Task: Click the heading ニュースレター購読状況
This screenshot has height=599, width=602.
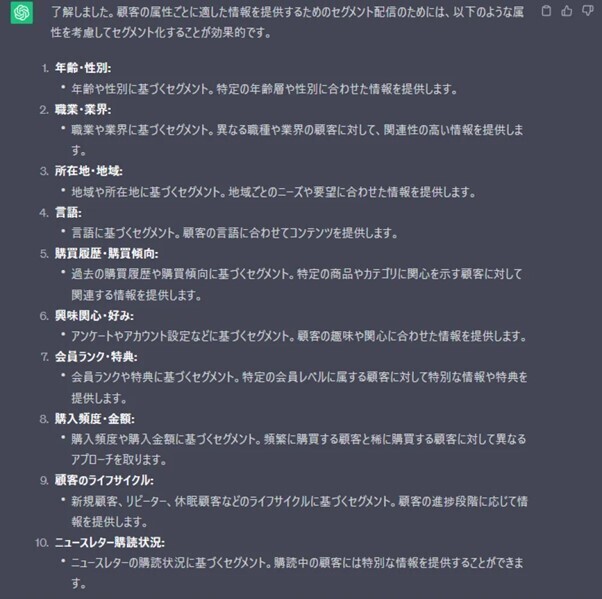Action: click(110, 543)
